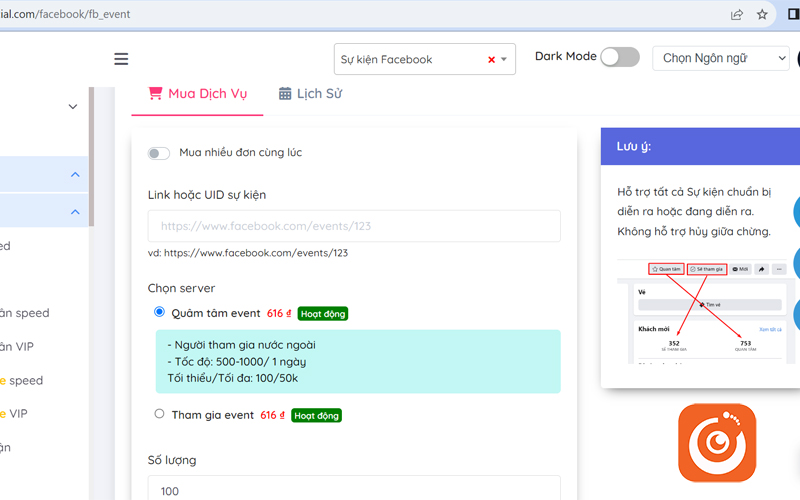Bookmark this page with star icon
The image size is (800, 500).
pos(762,14)
